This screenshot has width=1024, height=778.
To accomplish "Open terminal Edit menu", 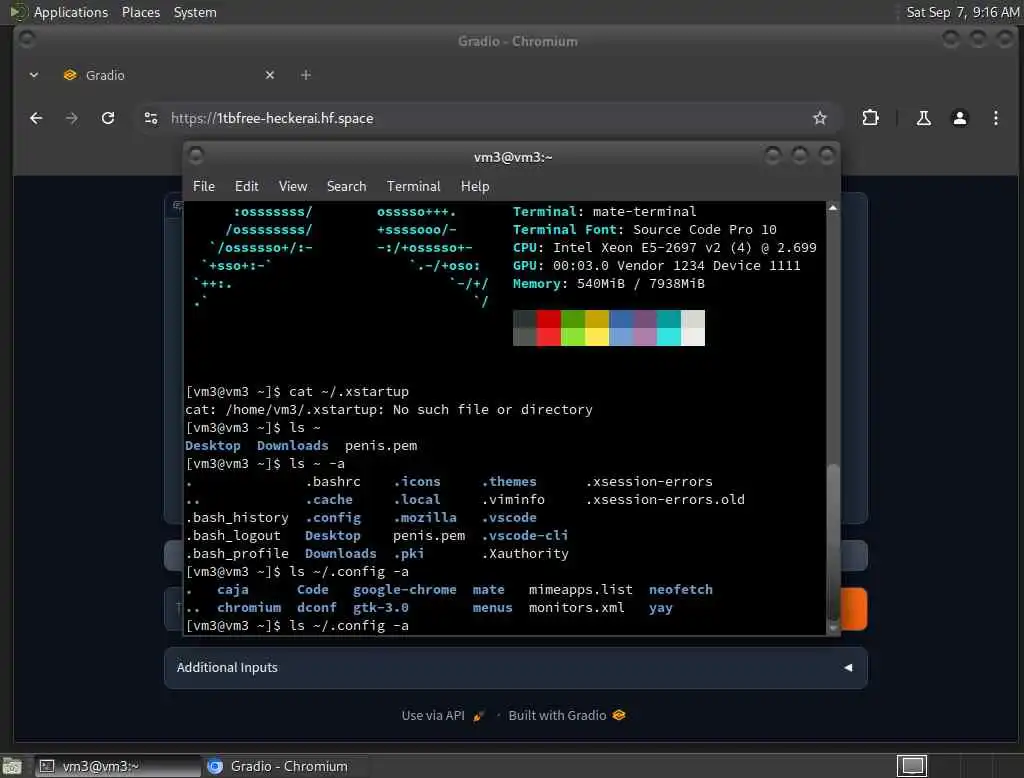I will point(246,186).
